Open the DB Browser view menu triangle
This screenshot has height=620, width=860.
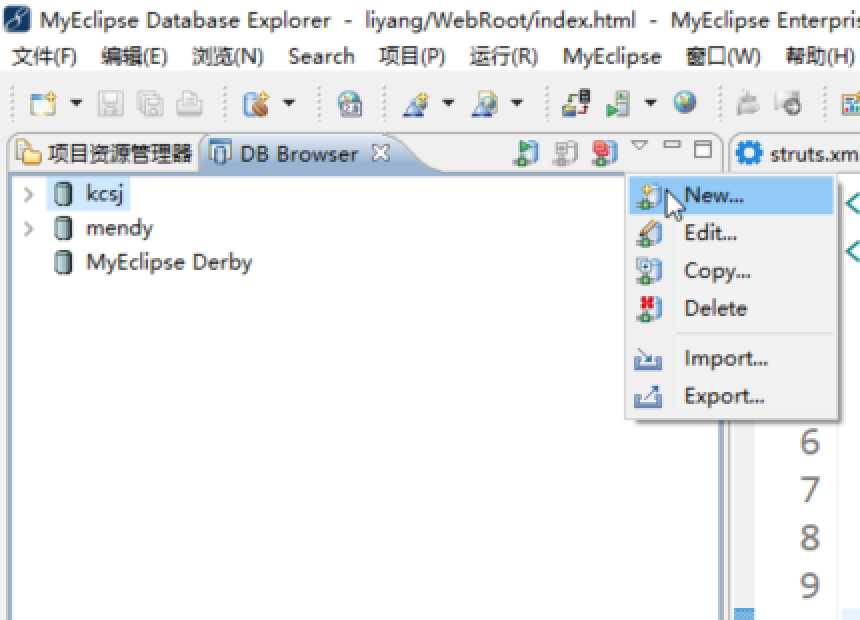640,145
